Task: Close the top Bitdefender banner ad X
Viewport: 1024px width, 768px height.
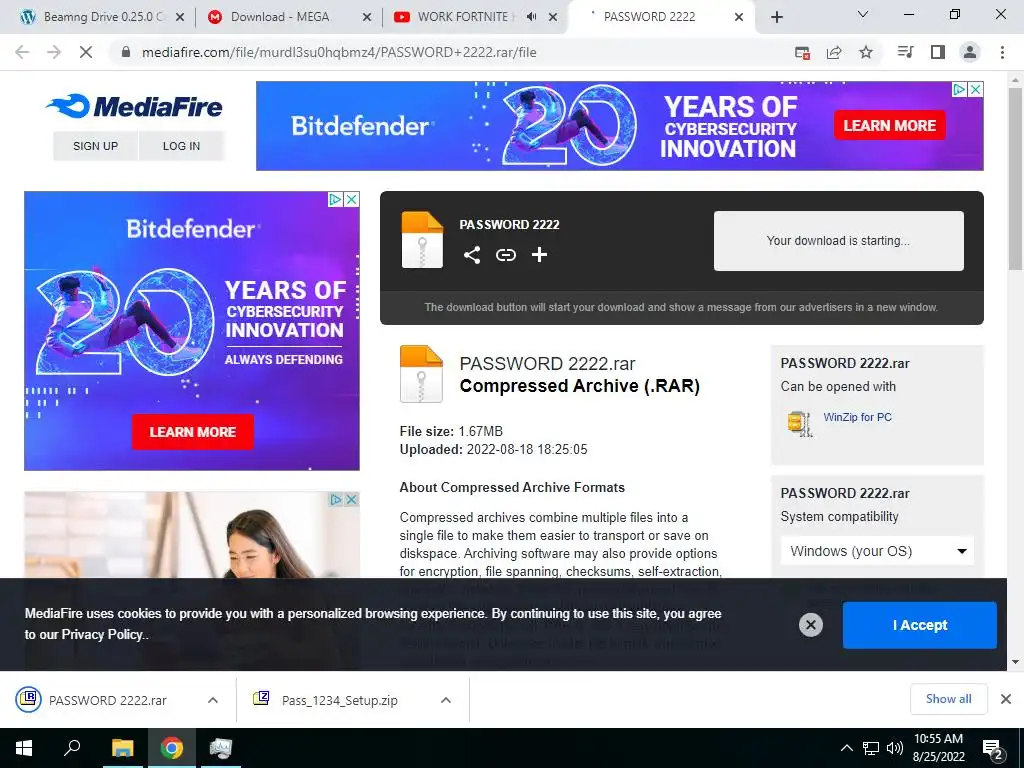Action: 975,89
